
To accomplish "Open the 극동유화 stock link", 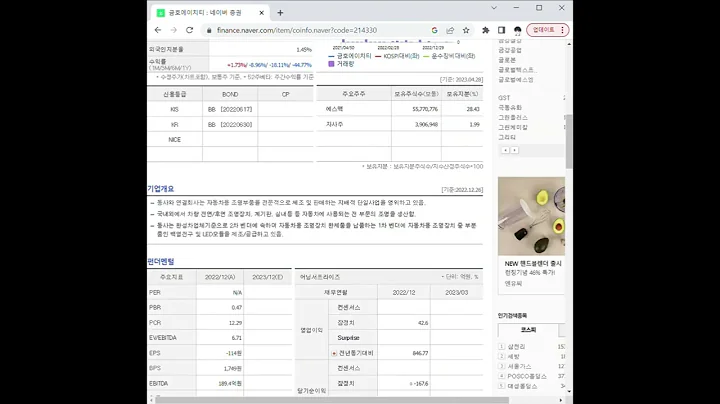I will (510, 107).
